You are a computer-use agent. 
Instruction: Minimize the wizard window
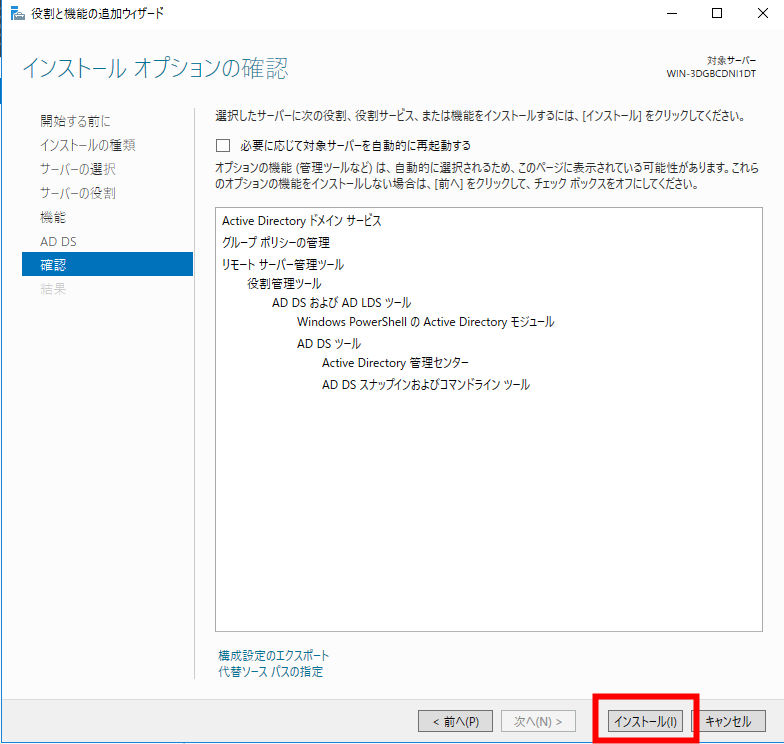pos(672,14)
